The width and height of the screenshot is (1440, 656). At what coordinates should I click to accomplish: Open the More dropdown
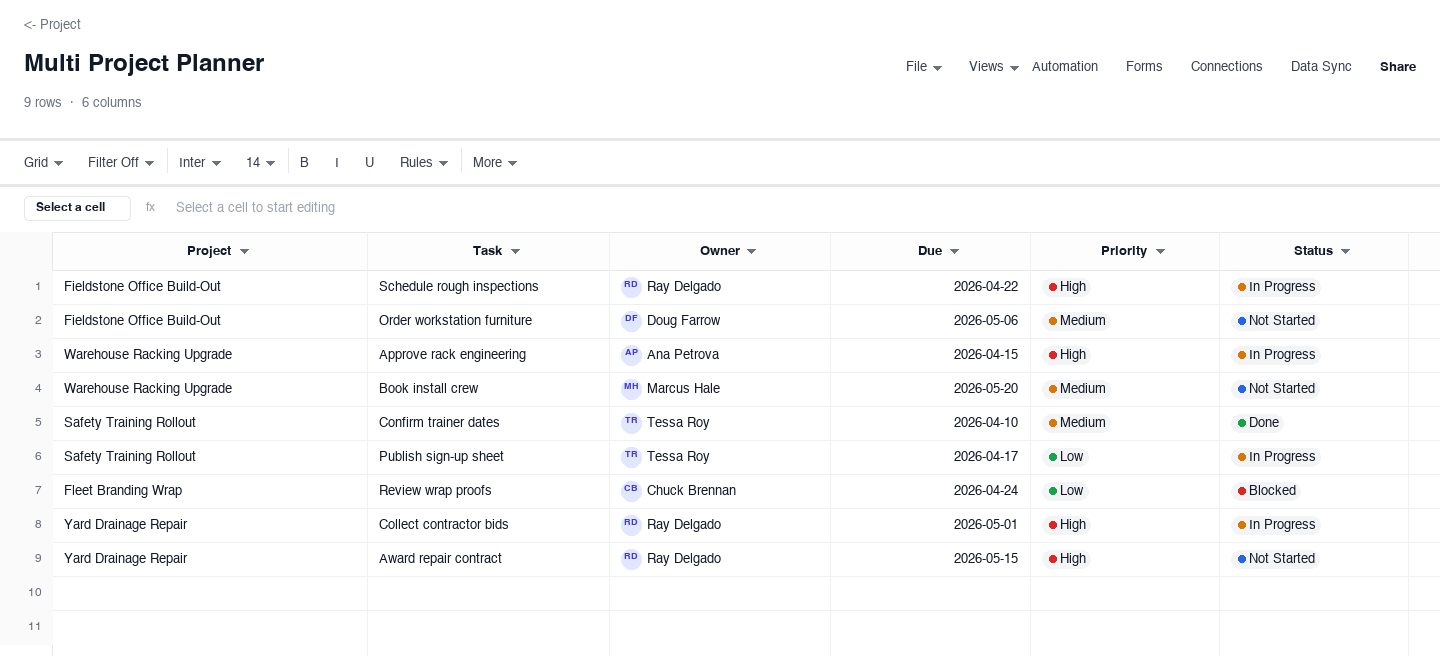click(495, 162)
